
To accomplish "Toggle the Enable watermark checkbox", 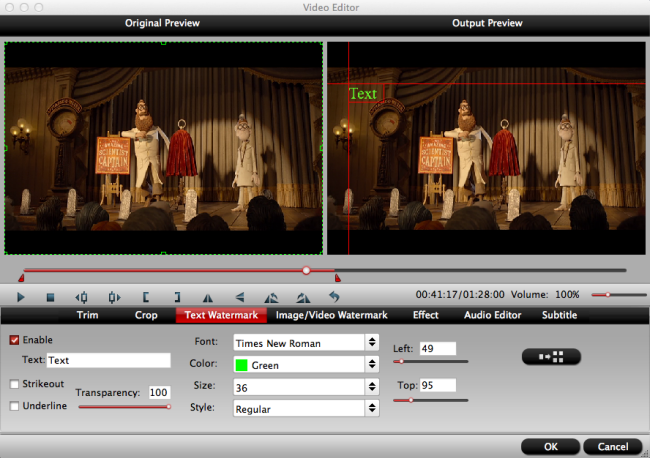I will (x=15, y=340).
